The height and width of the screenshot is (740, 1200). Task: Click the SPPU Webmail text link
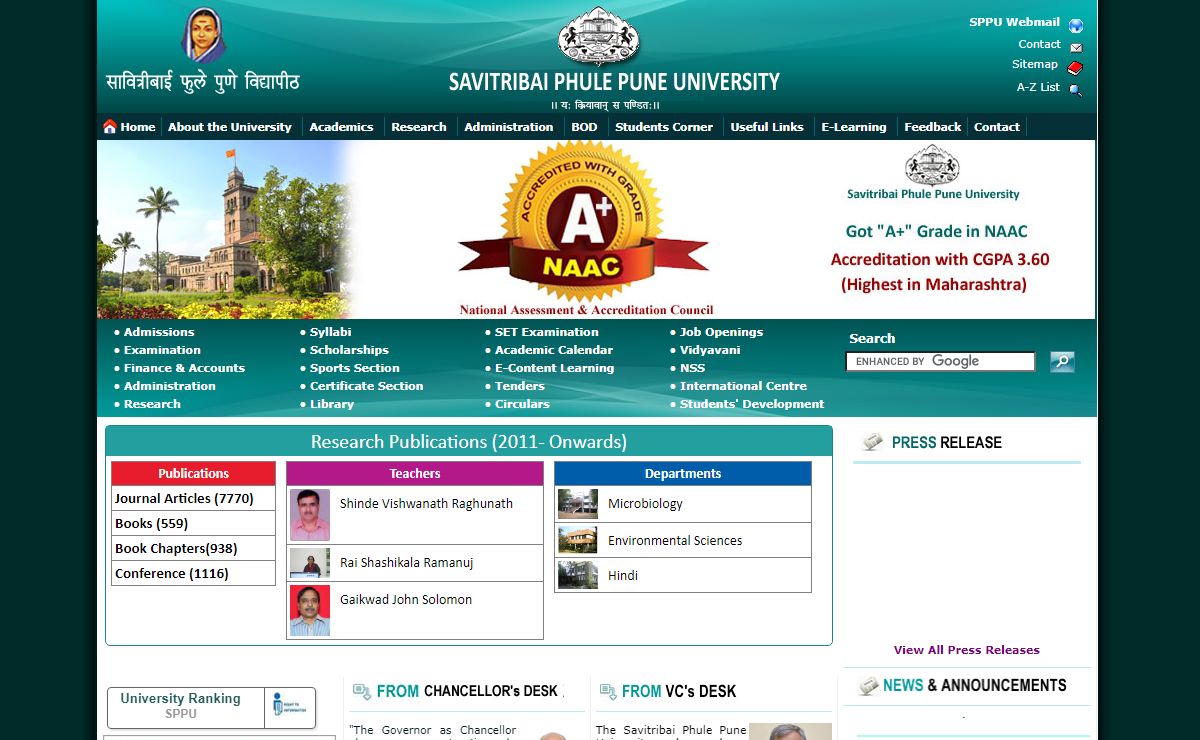click(1014, 22)
